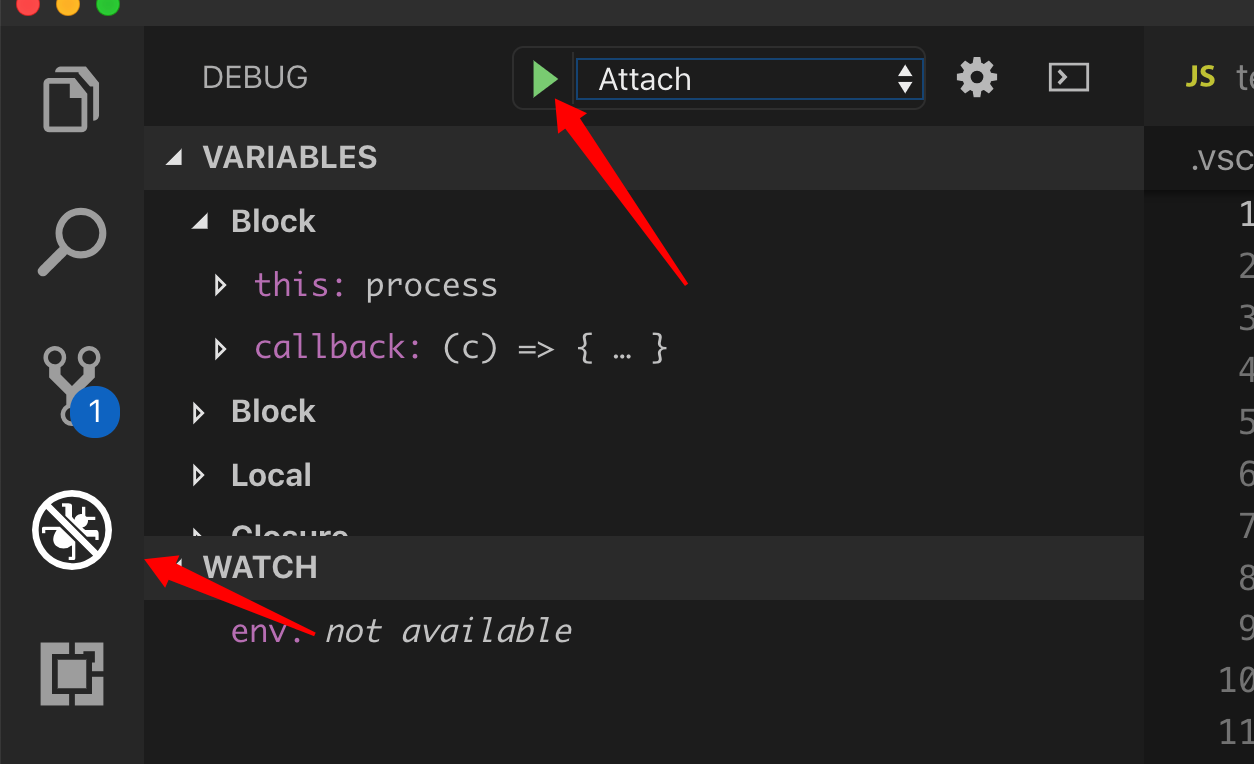Collapse the VARIABLES section
Image resolution: width=1254 pixels, height=764 pixels.
[x=176, y=158]
